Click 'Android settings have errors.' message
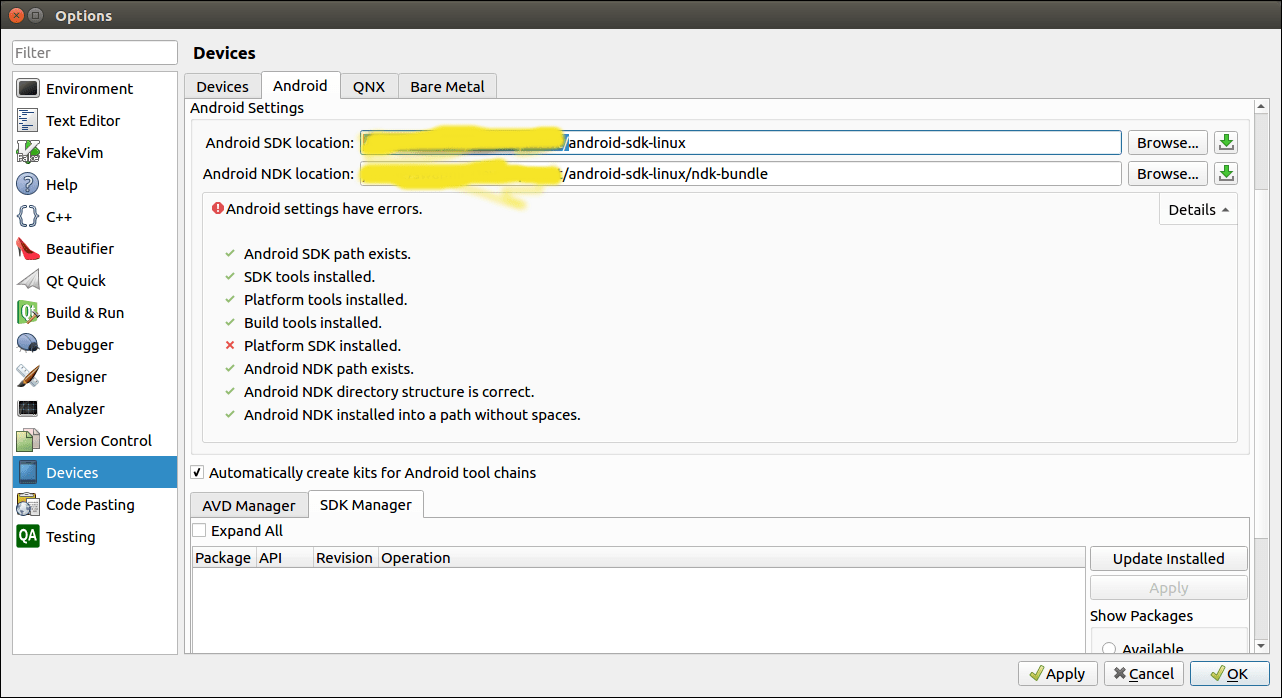Viewport: 1282px width, 698px height. coord(324,209)
